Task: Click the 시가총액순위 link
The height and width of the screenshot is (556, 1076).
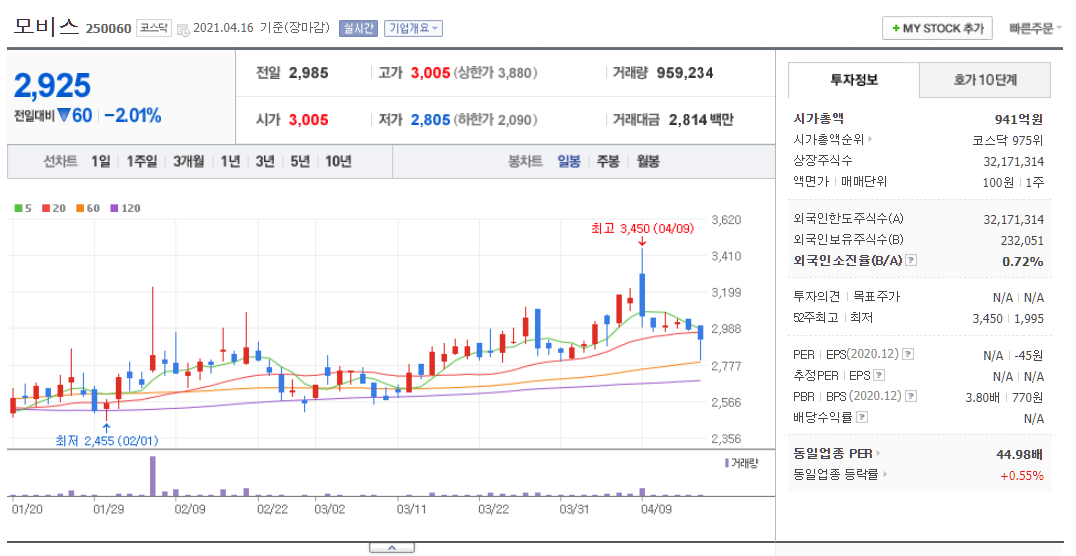Action: (829, 139)
